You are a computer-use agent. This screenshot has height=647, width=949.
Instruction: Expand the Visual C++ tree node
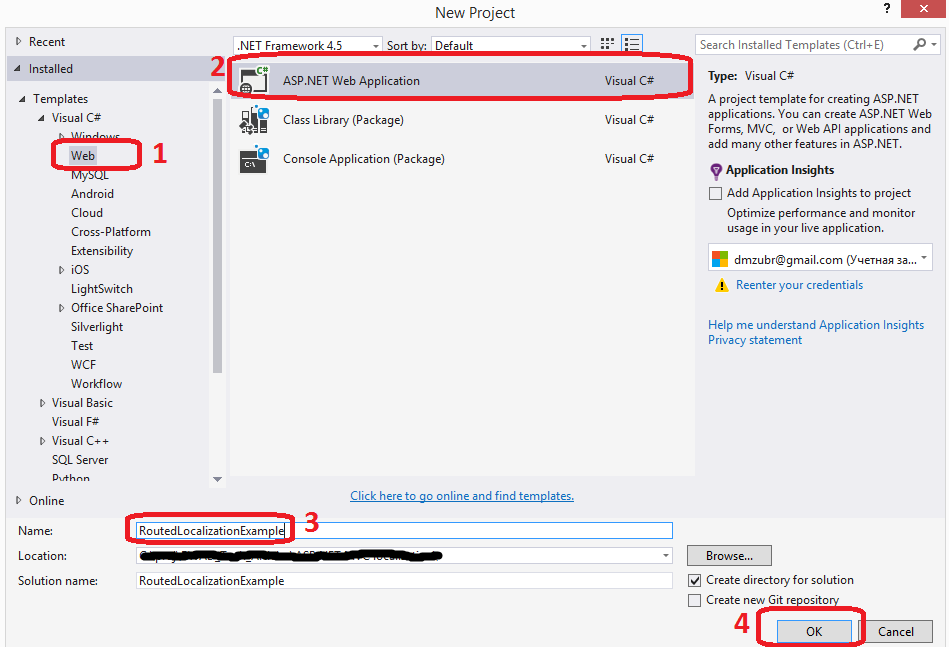click(42, 441)
